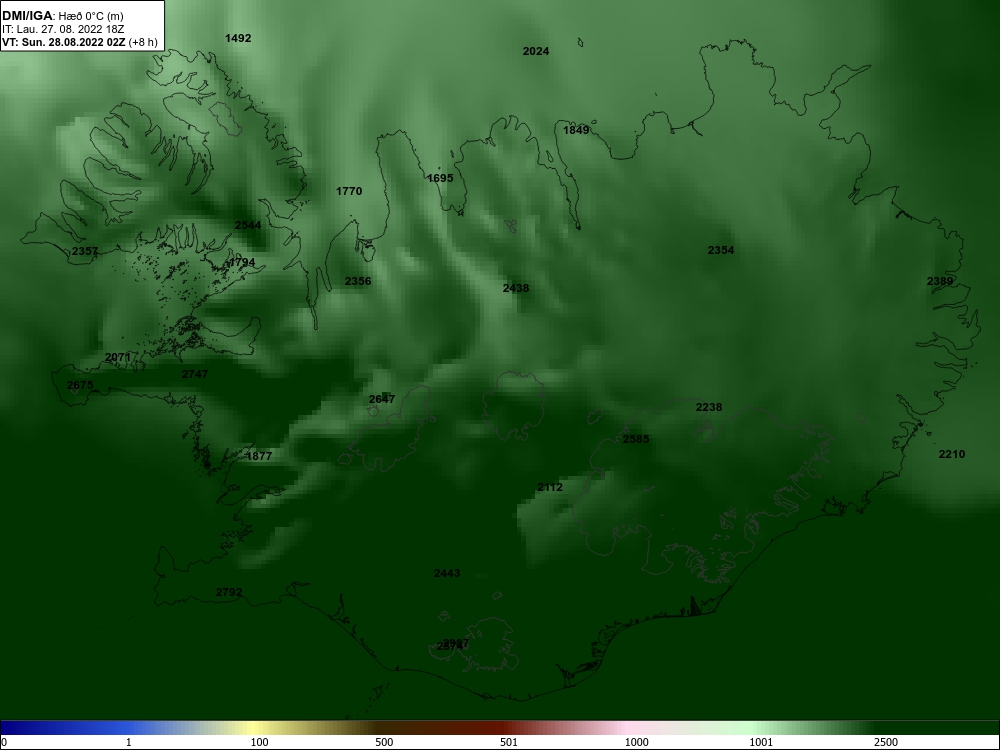Click the map value 2675
This screenshot has height=750, width=1000.
pos(80,385)
